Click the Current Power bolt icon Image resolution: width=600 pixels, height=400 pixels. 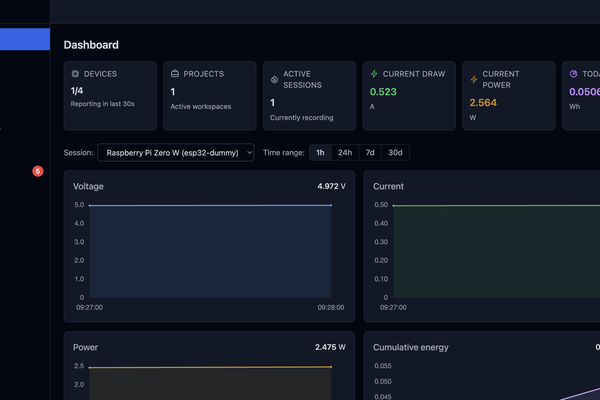coord(474,79)
